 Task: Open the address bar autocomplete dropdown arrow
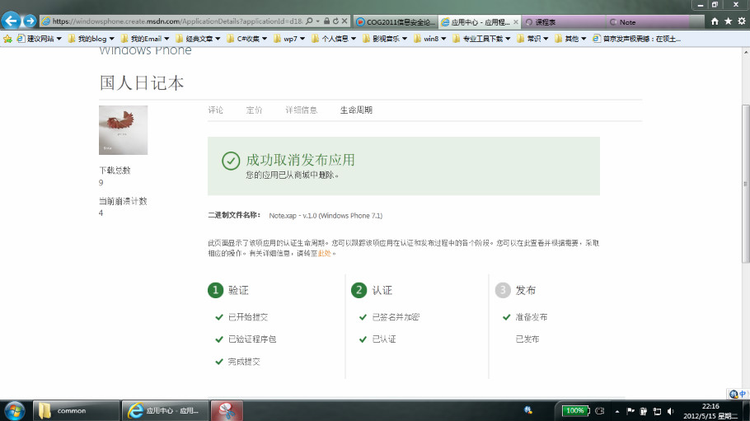318,22
